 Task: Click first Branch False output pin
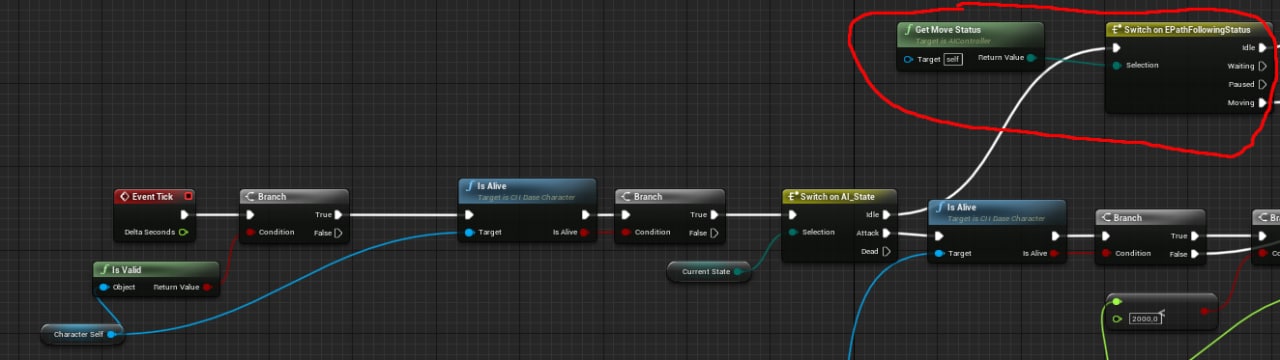coord(339,232)
